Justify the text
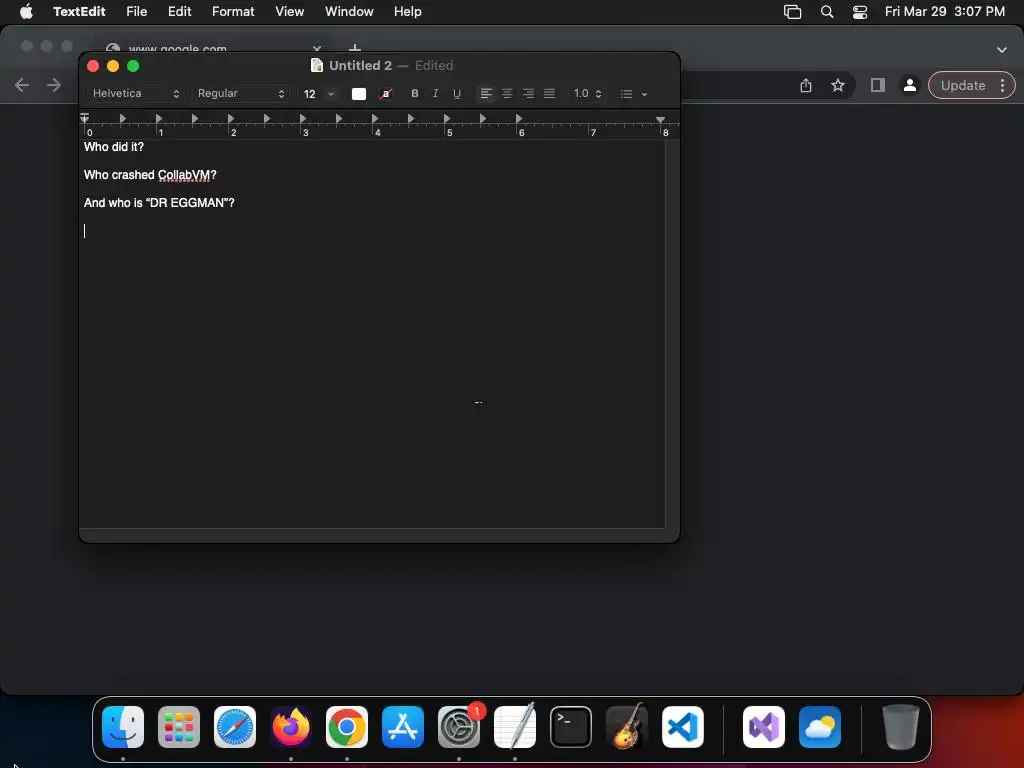The image size is (1024, 768). [x=549, y=93]
